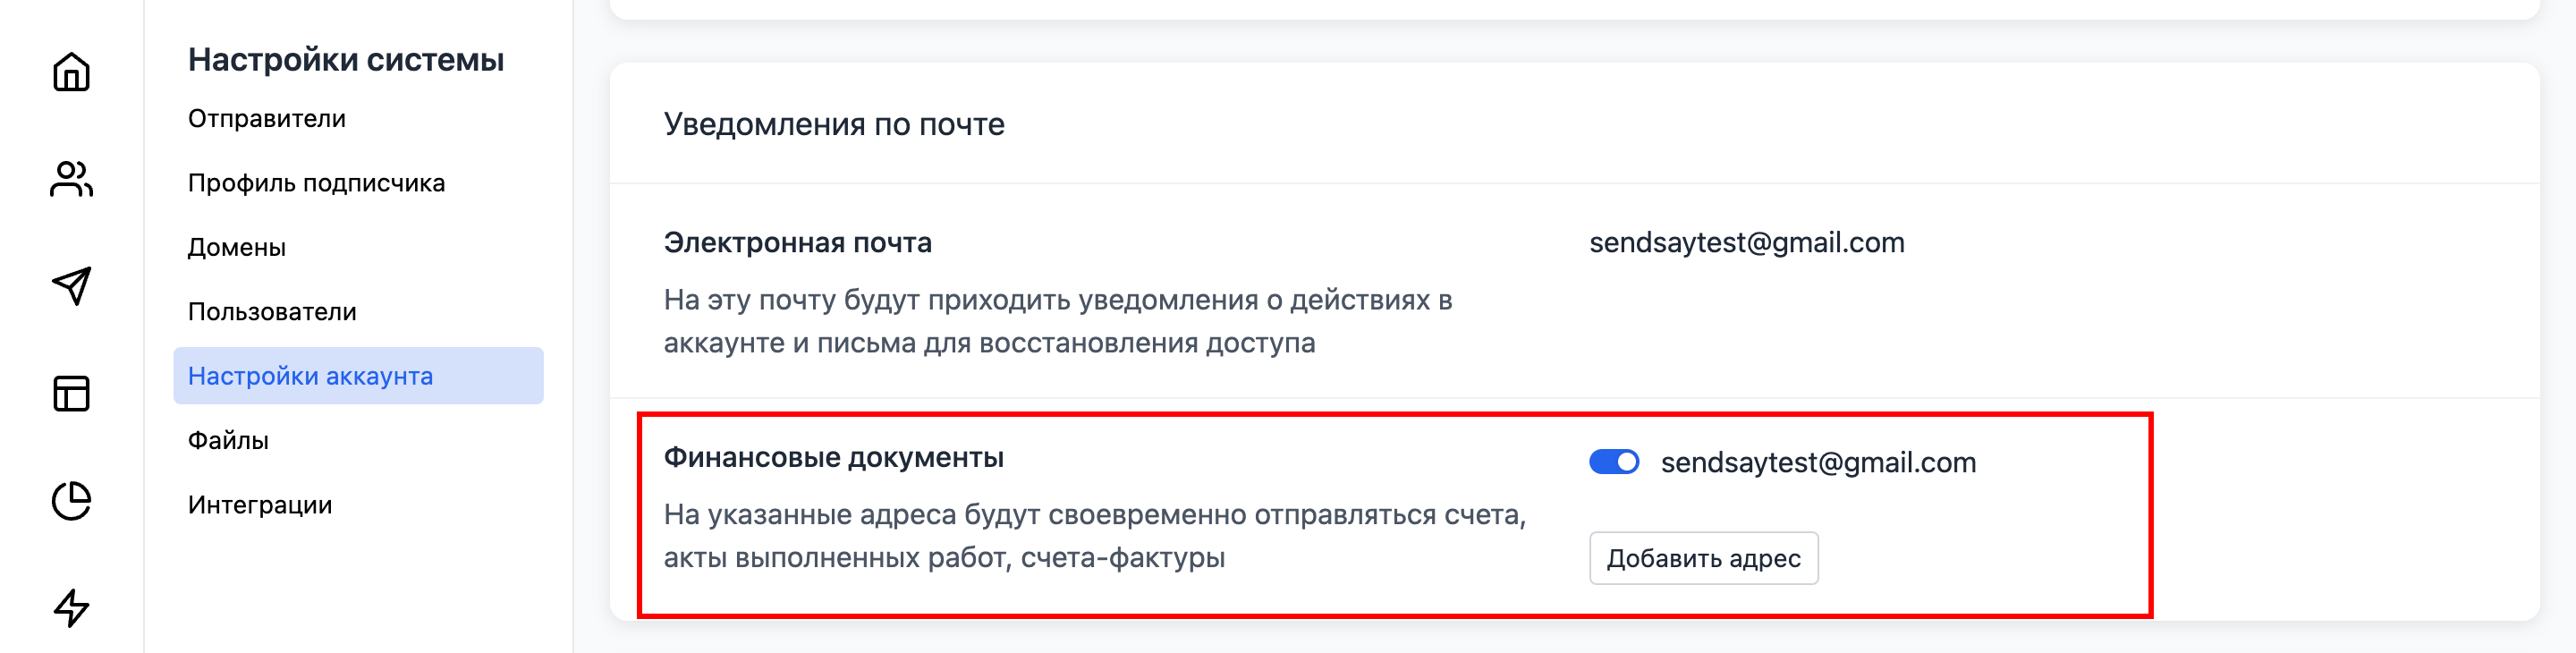Open the Templates layout icon
The height and width of the screenshot is (653, 2576).
[x=71, y=394]
